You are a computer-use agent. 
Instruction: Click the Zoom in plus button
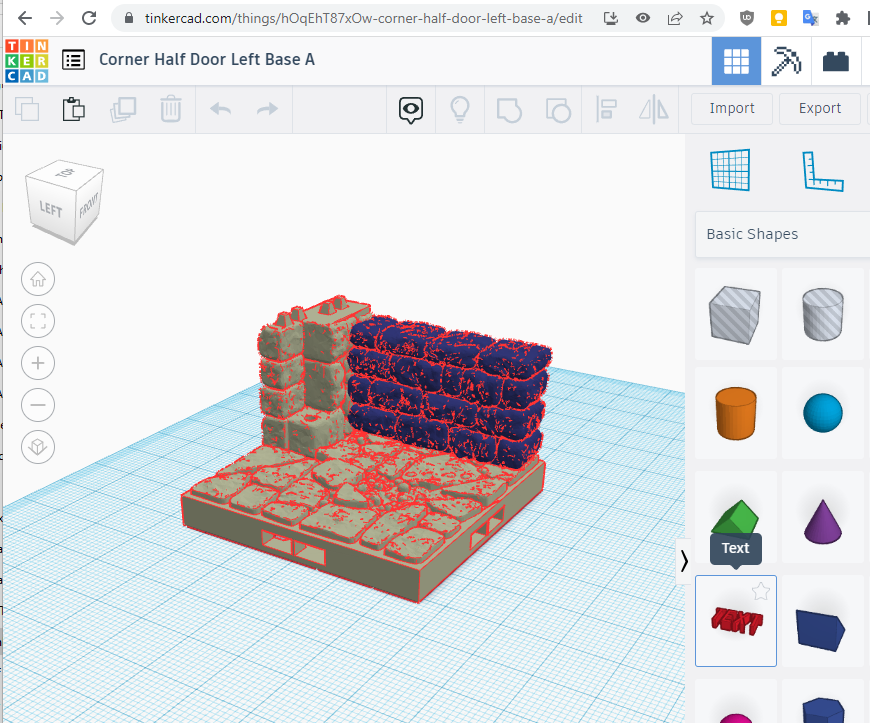click(x=38, y=363)
